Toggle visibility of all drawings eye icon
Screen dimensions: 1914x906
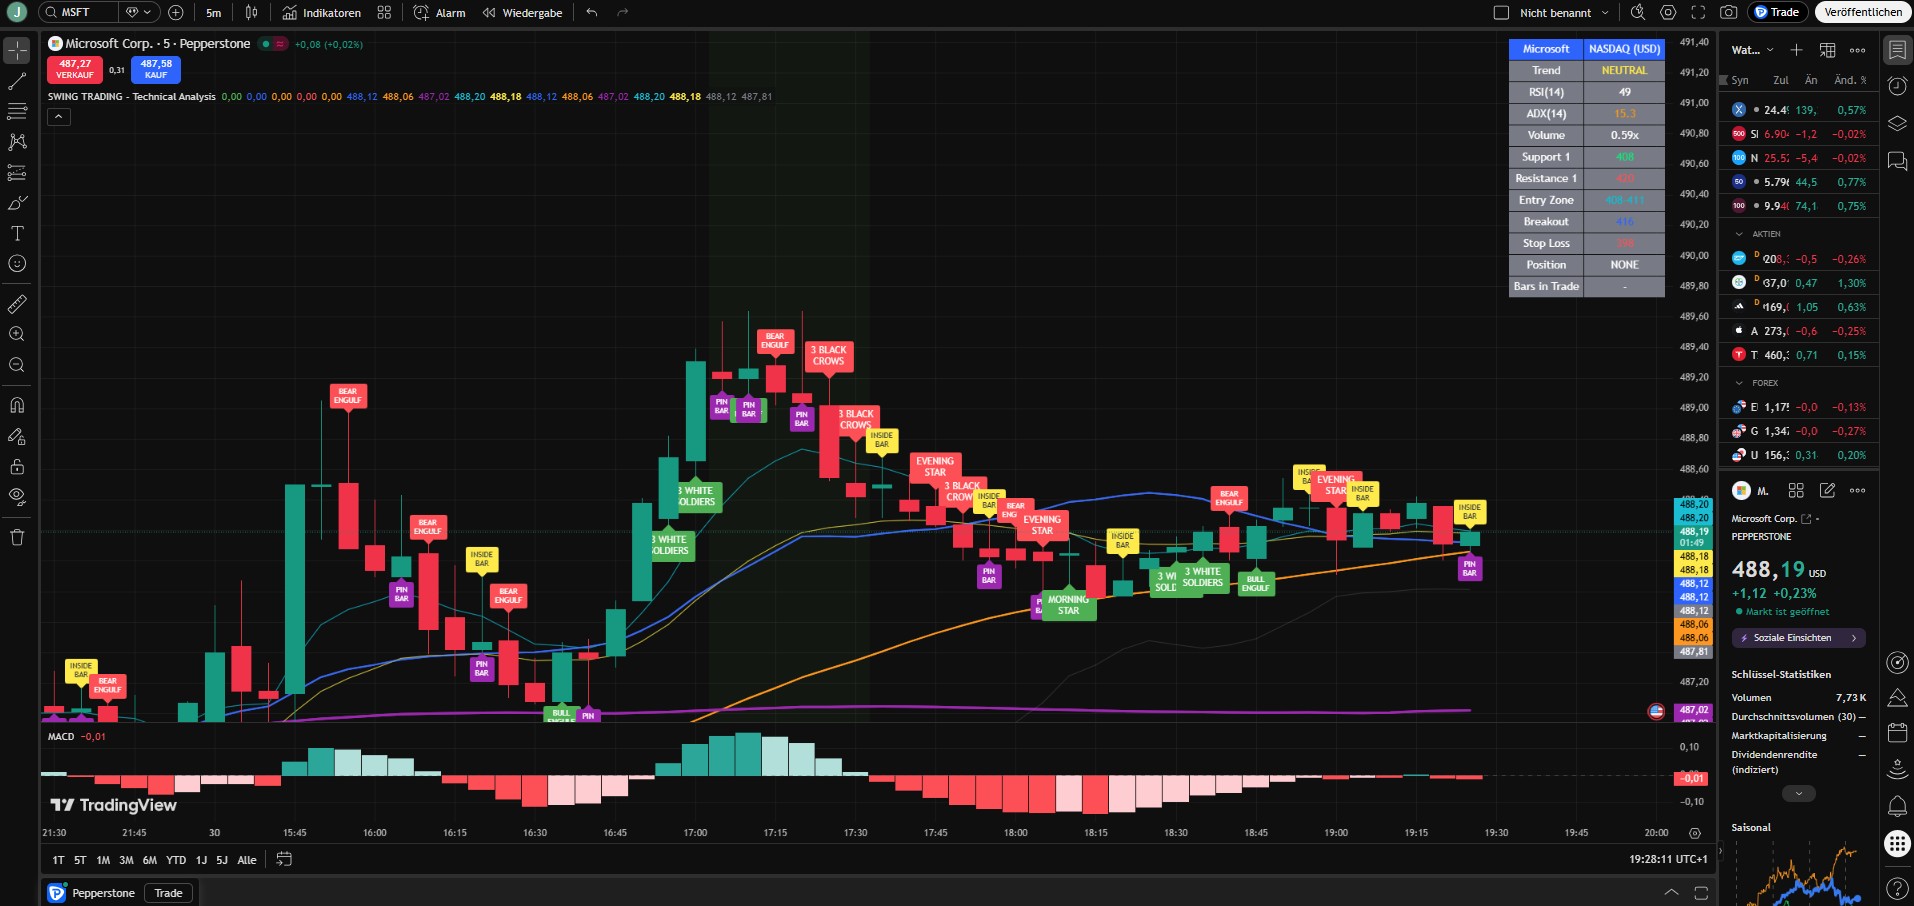pos(17,496)
